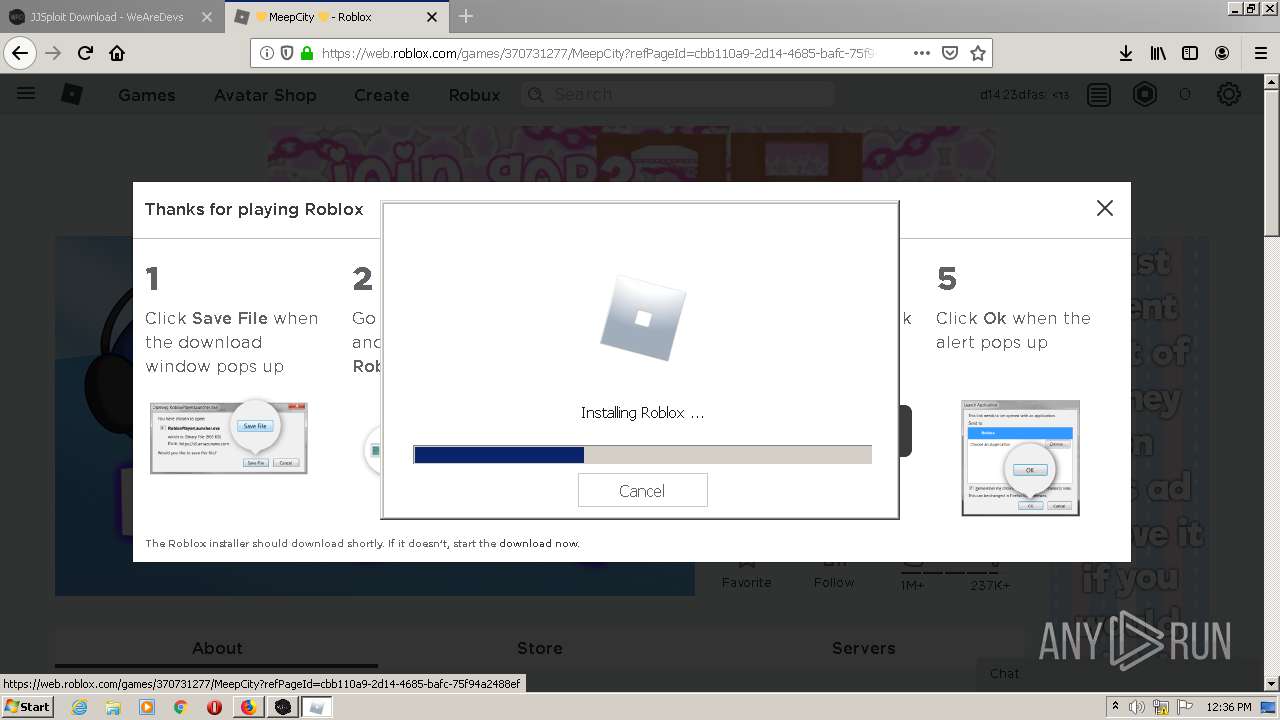Launch Internet Explorer from taskbar
Viewport: 1280px width, 720px height.
[79, 707]
